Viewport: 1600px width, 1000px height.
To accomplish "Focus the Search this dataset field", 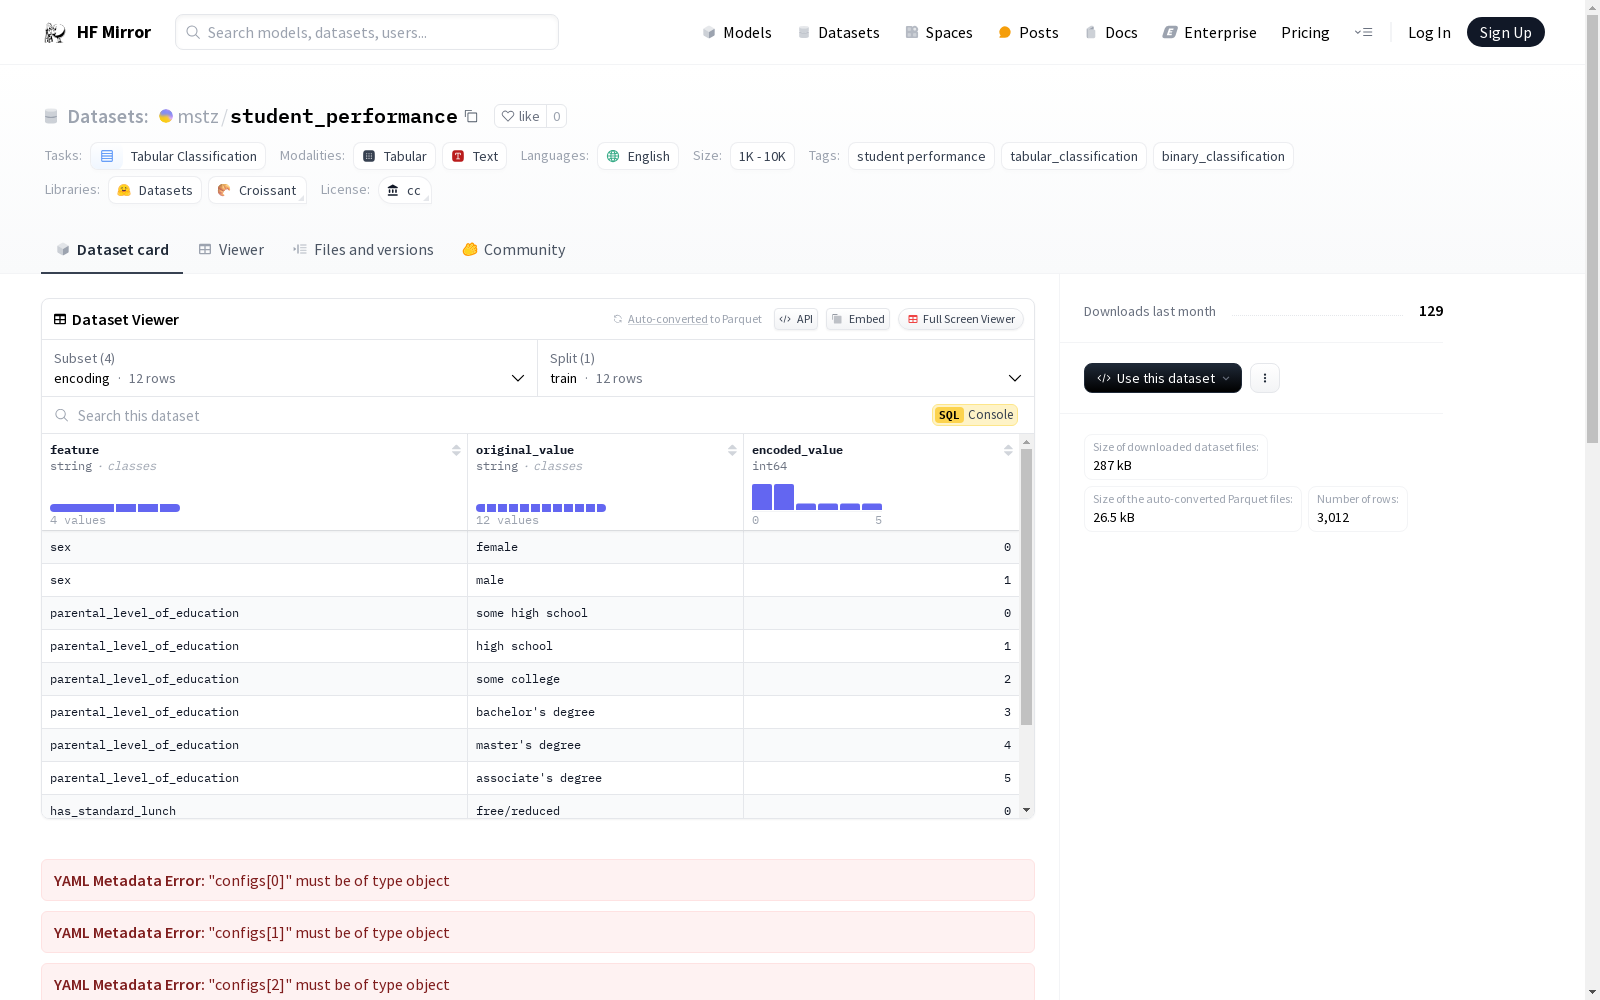I will click(490, 415).
